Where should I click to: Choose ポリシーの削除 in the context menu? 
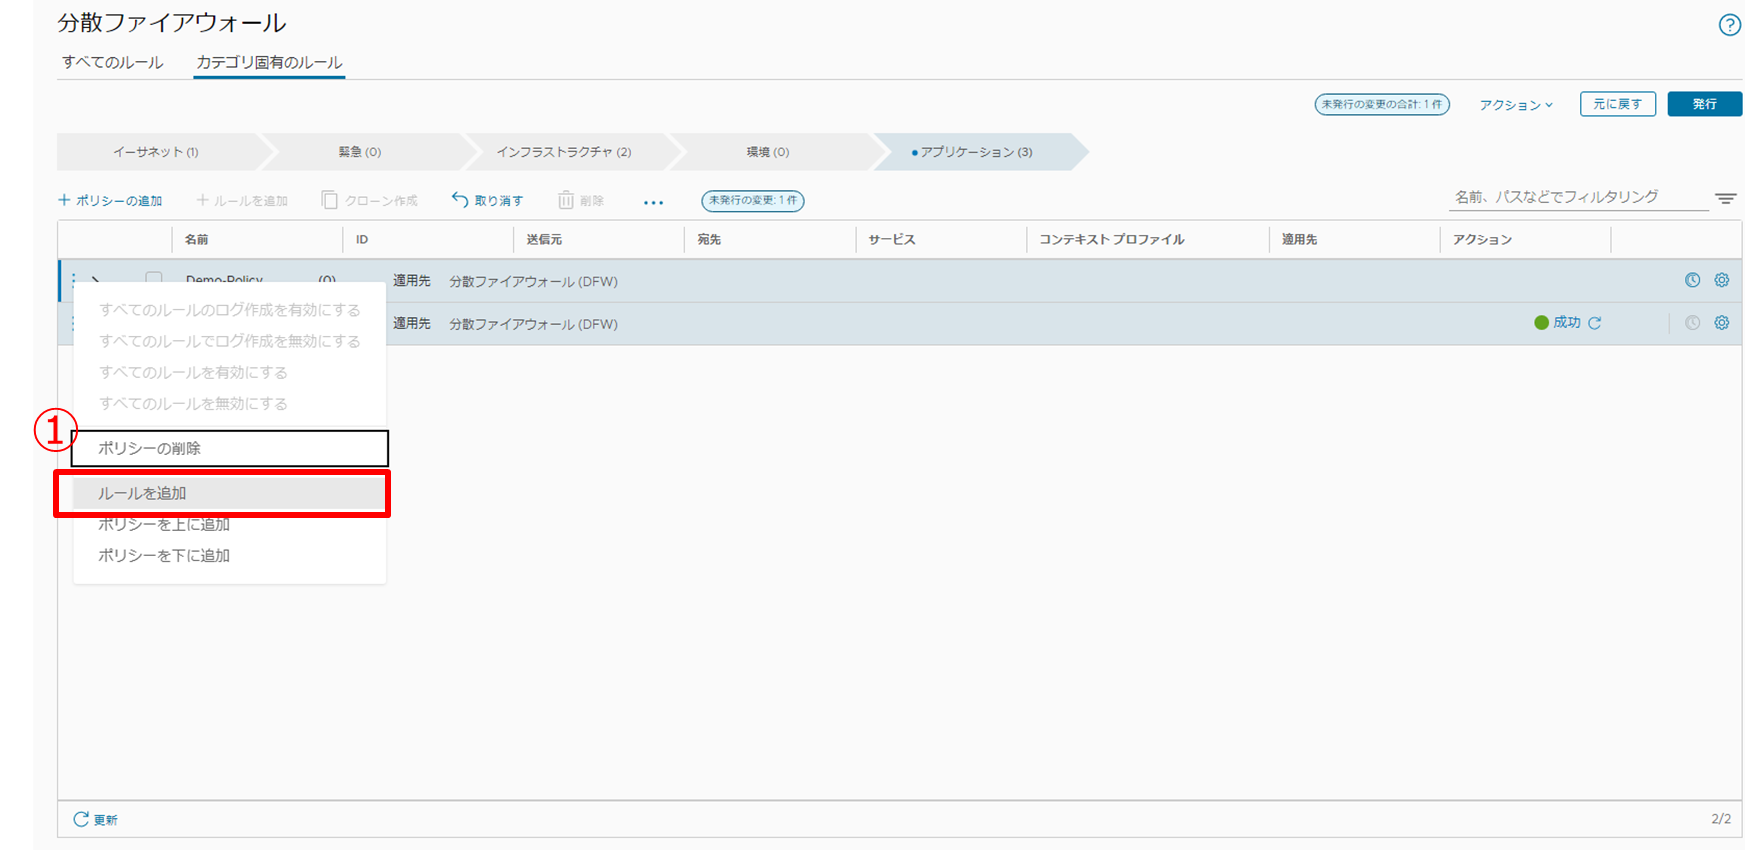149,448
